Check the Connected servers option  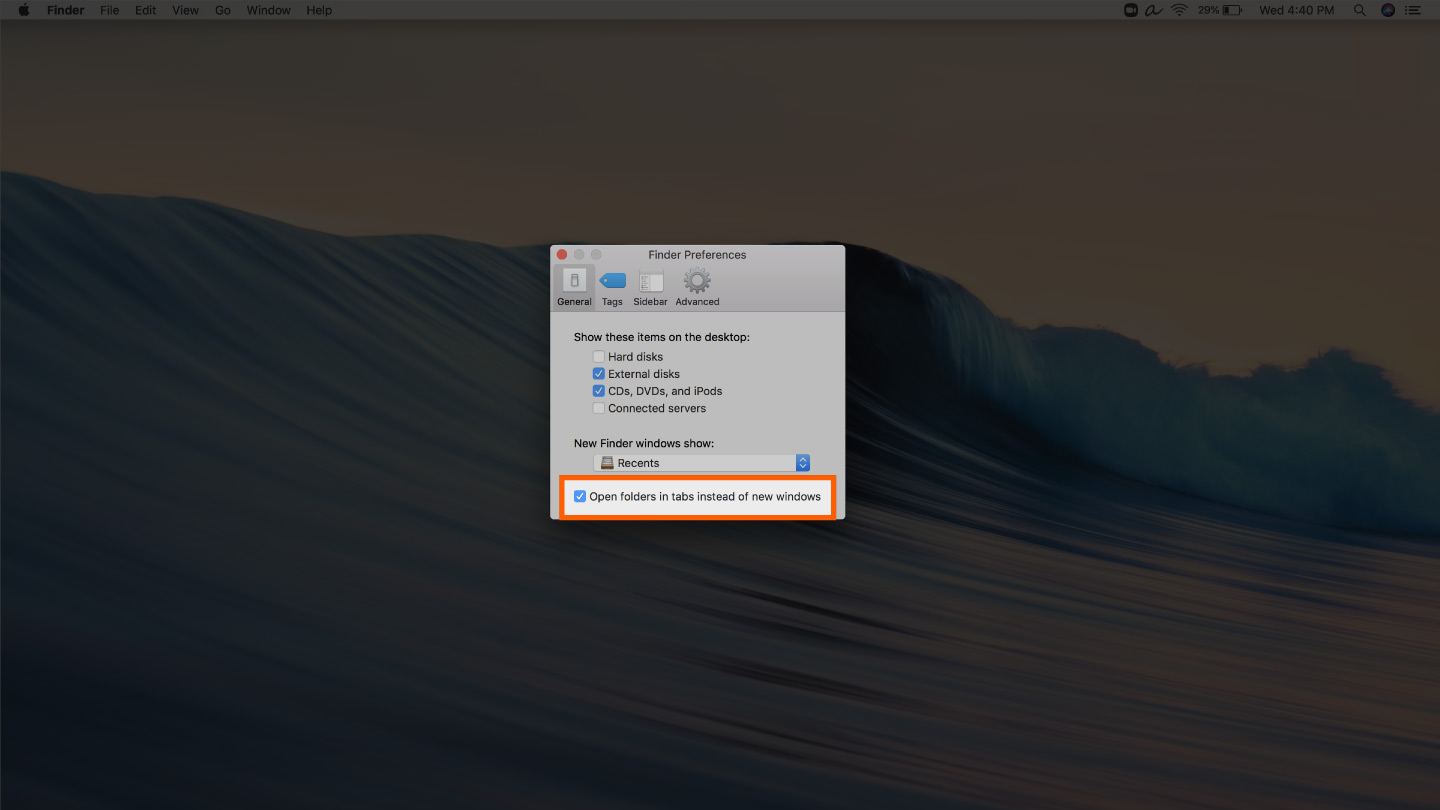598,408
